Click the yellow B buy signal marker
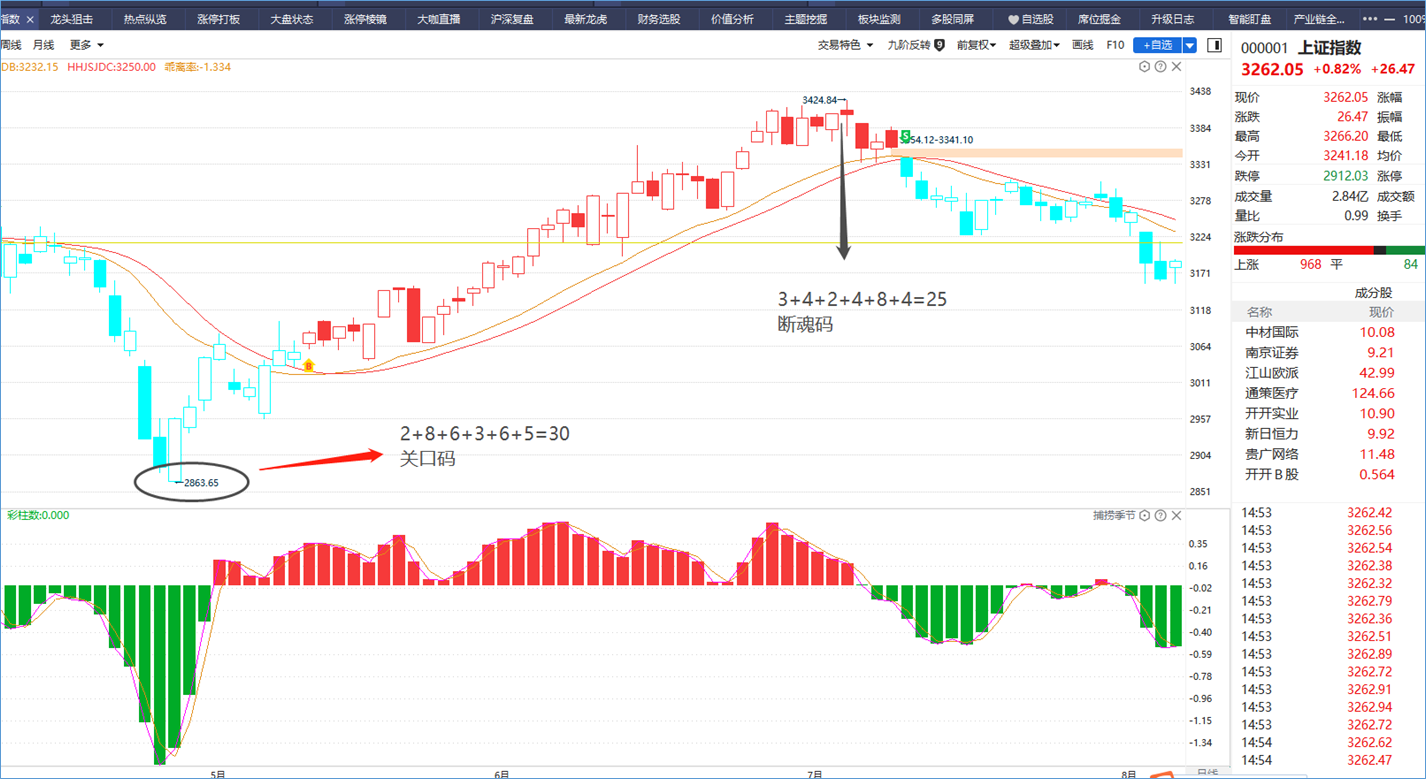 coord(308,366)
